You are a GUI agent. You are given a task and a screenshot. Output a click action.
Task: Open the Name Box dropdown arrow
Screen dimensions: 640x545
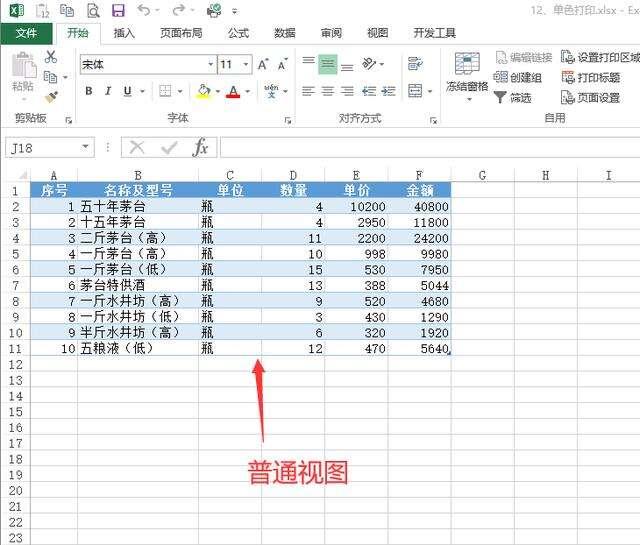pyautogui.click(x=85, y=147)
